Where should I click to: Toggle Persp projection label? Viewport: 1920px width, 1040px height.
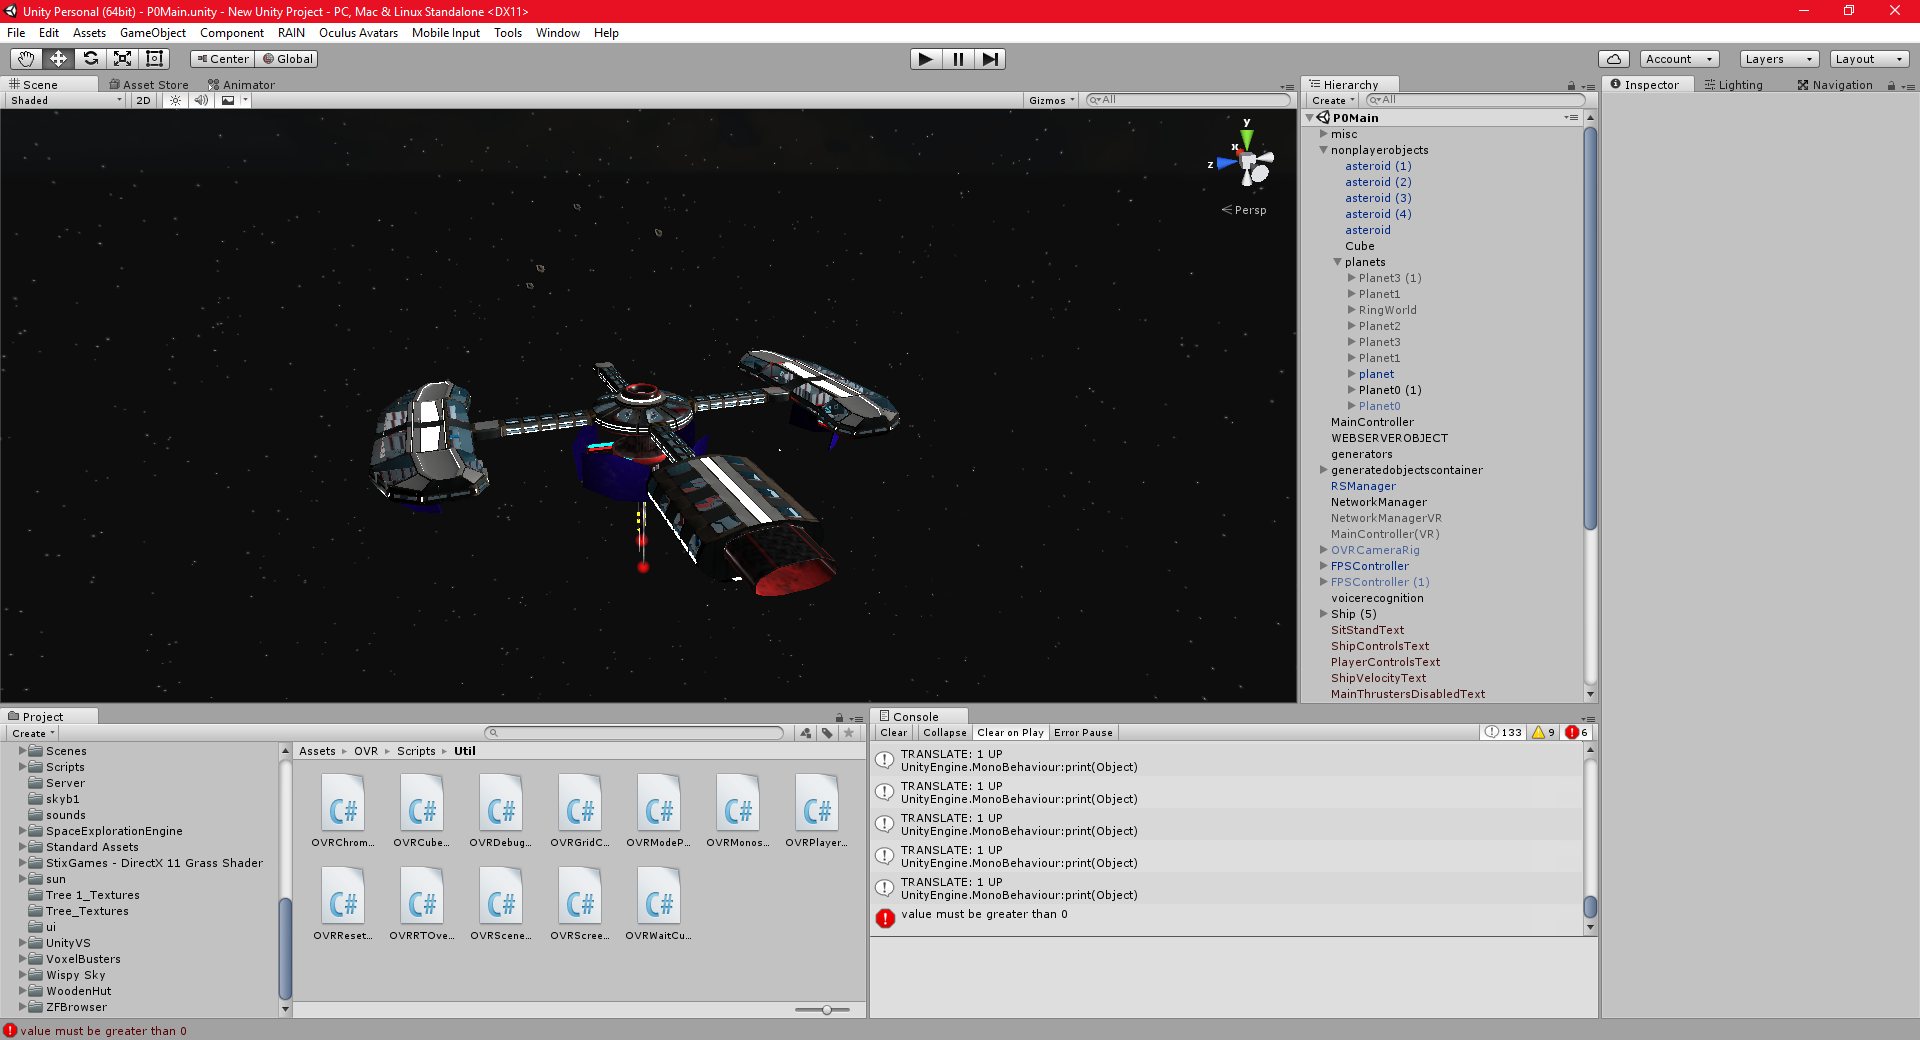pyautogui.click(x=1244, y=210)
